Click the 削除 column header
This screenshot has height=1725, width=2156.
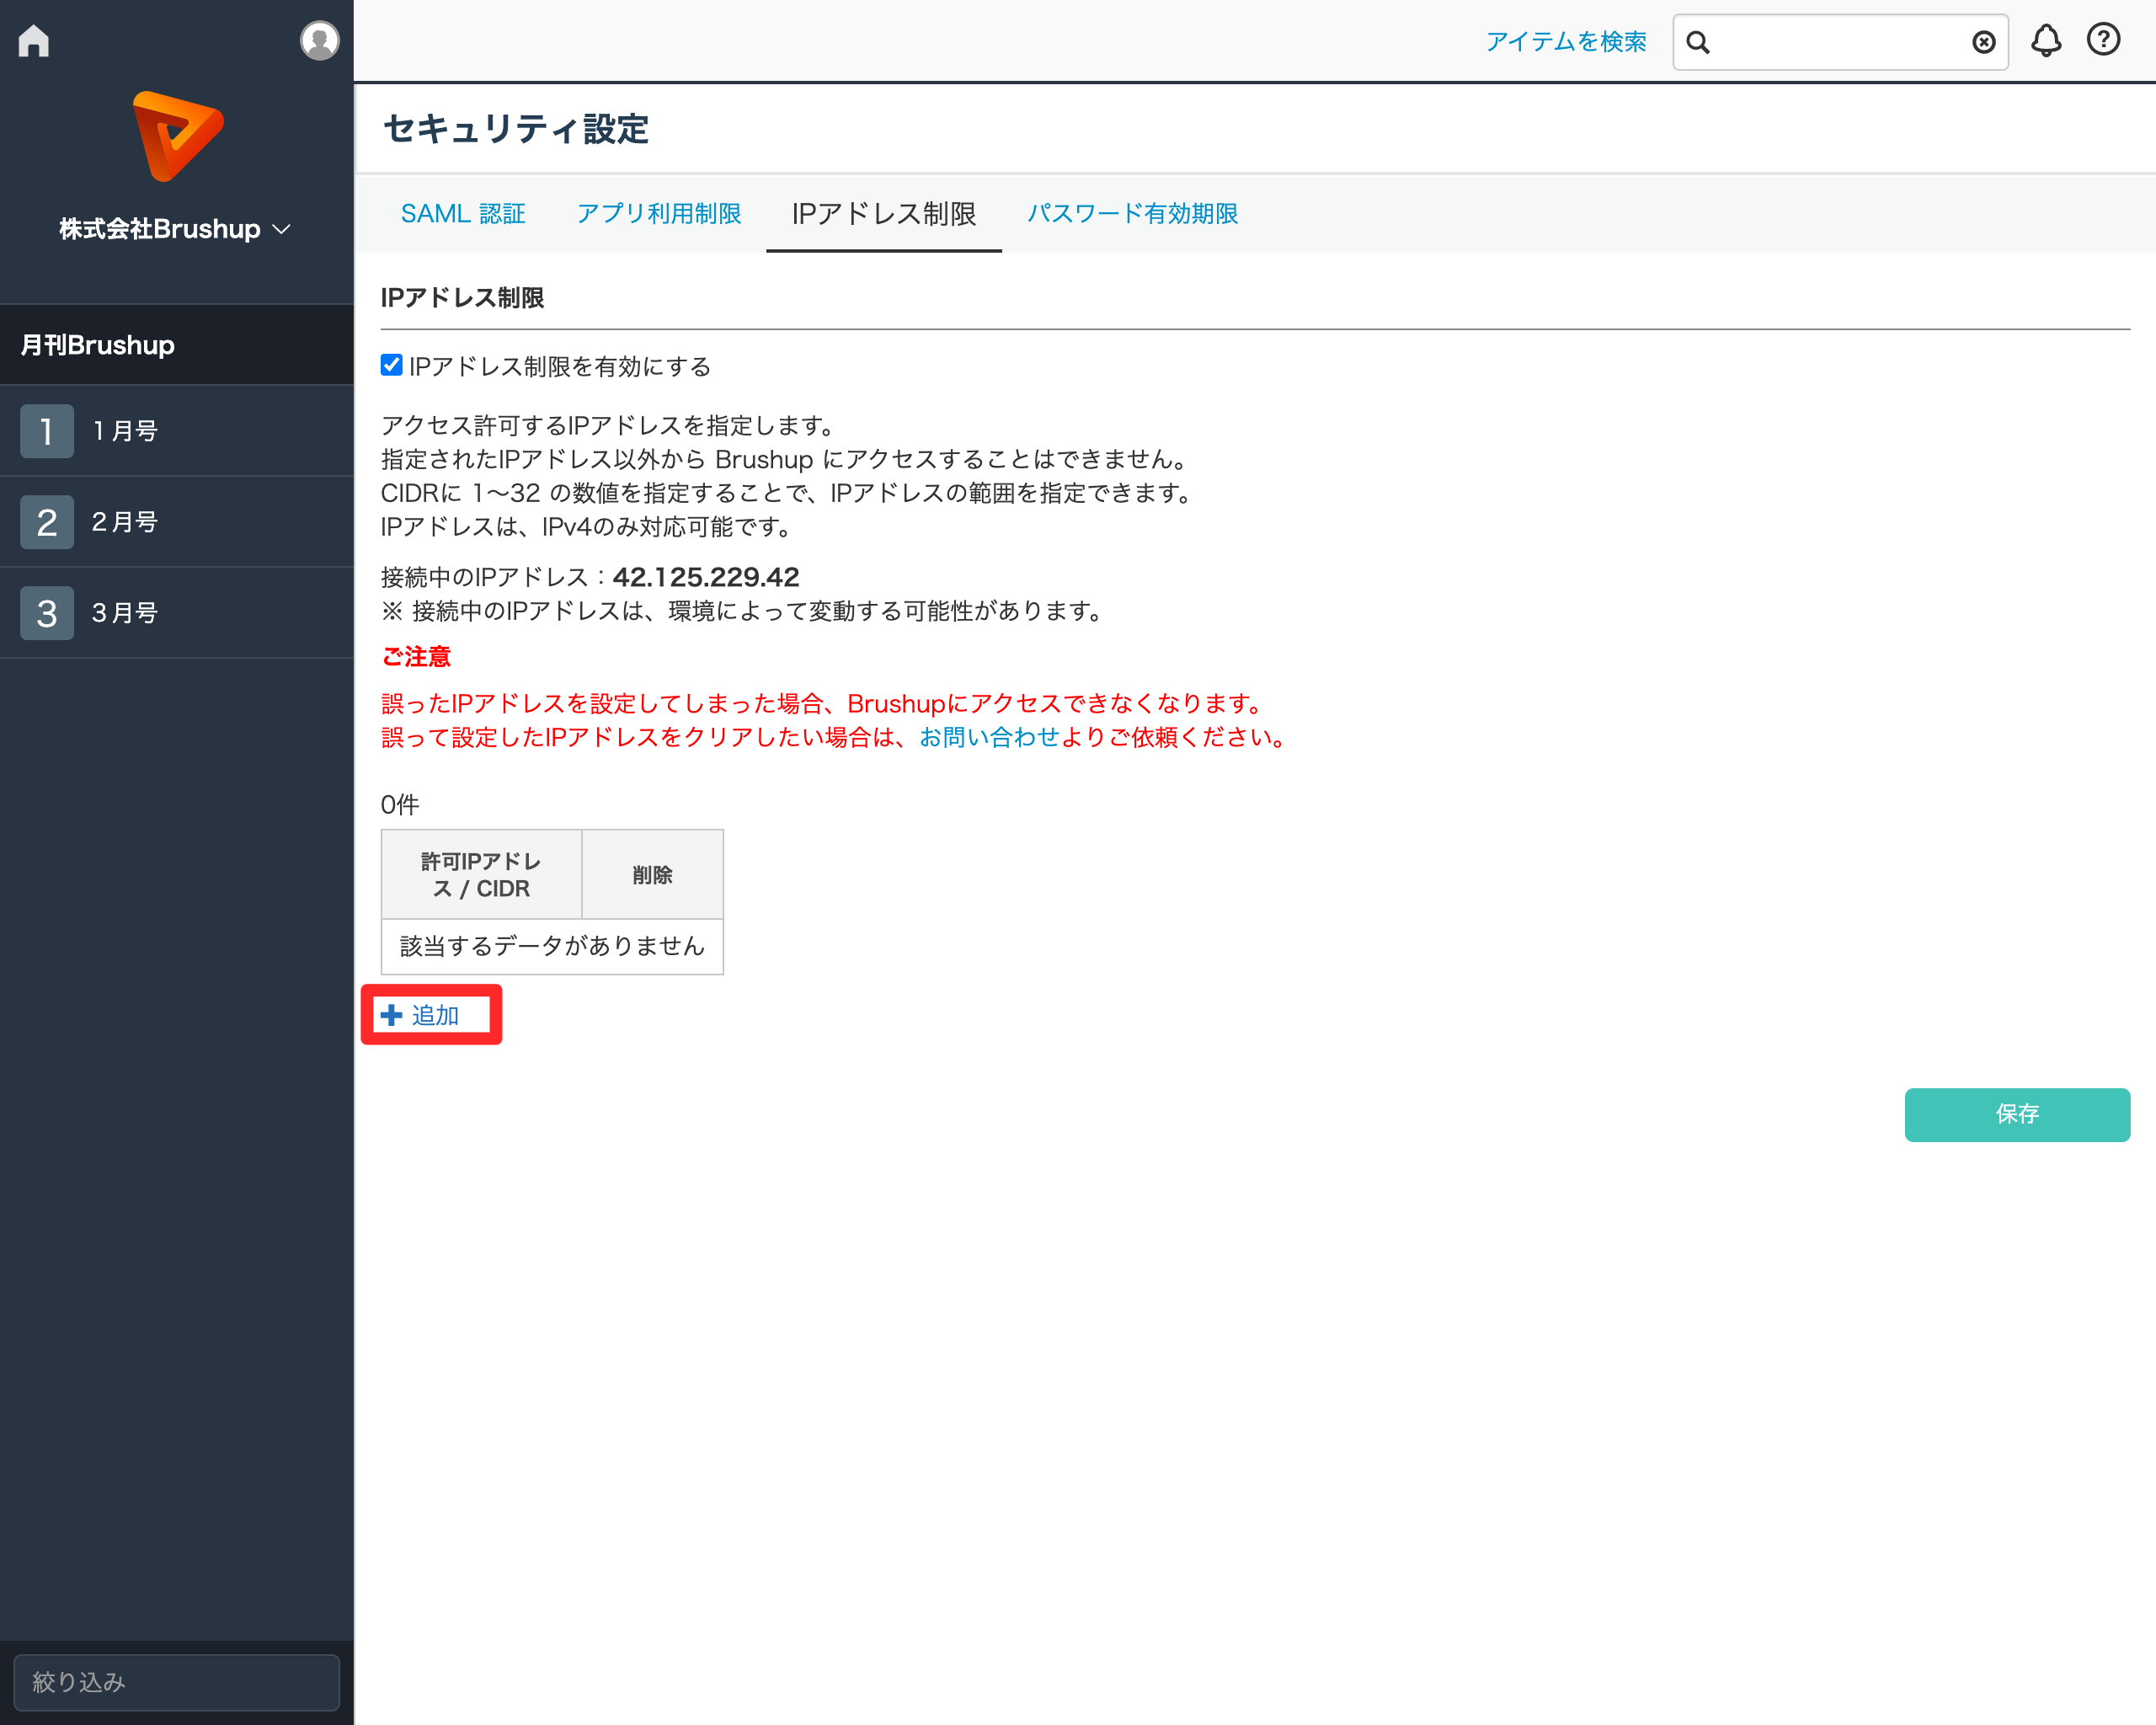coord(653,875)
